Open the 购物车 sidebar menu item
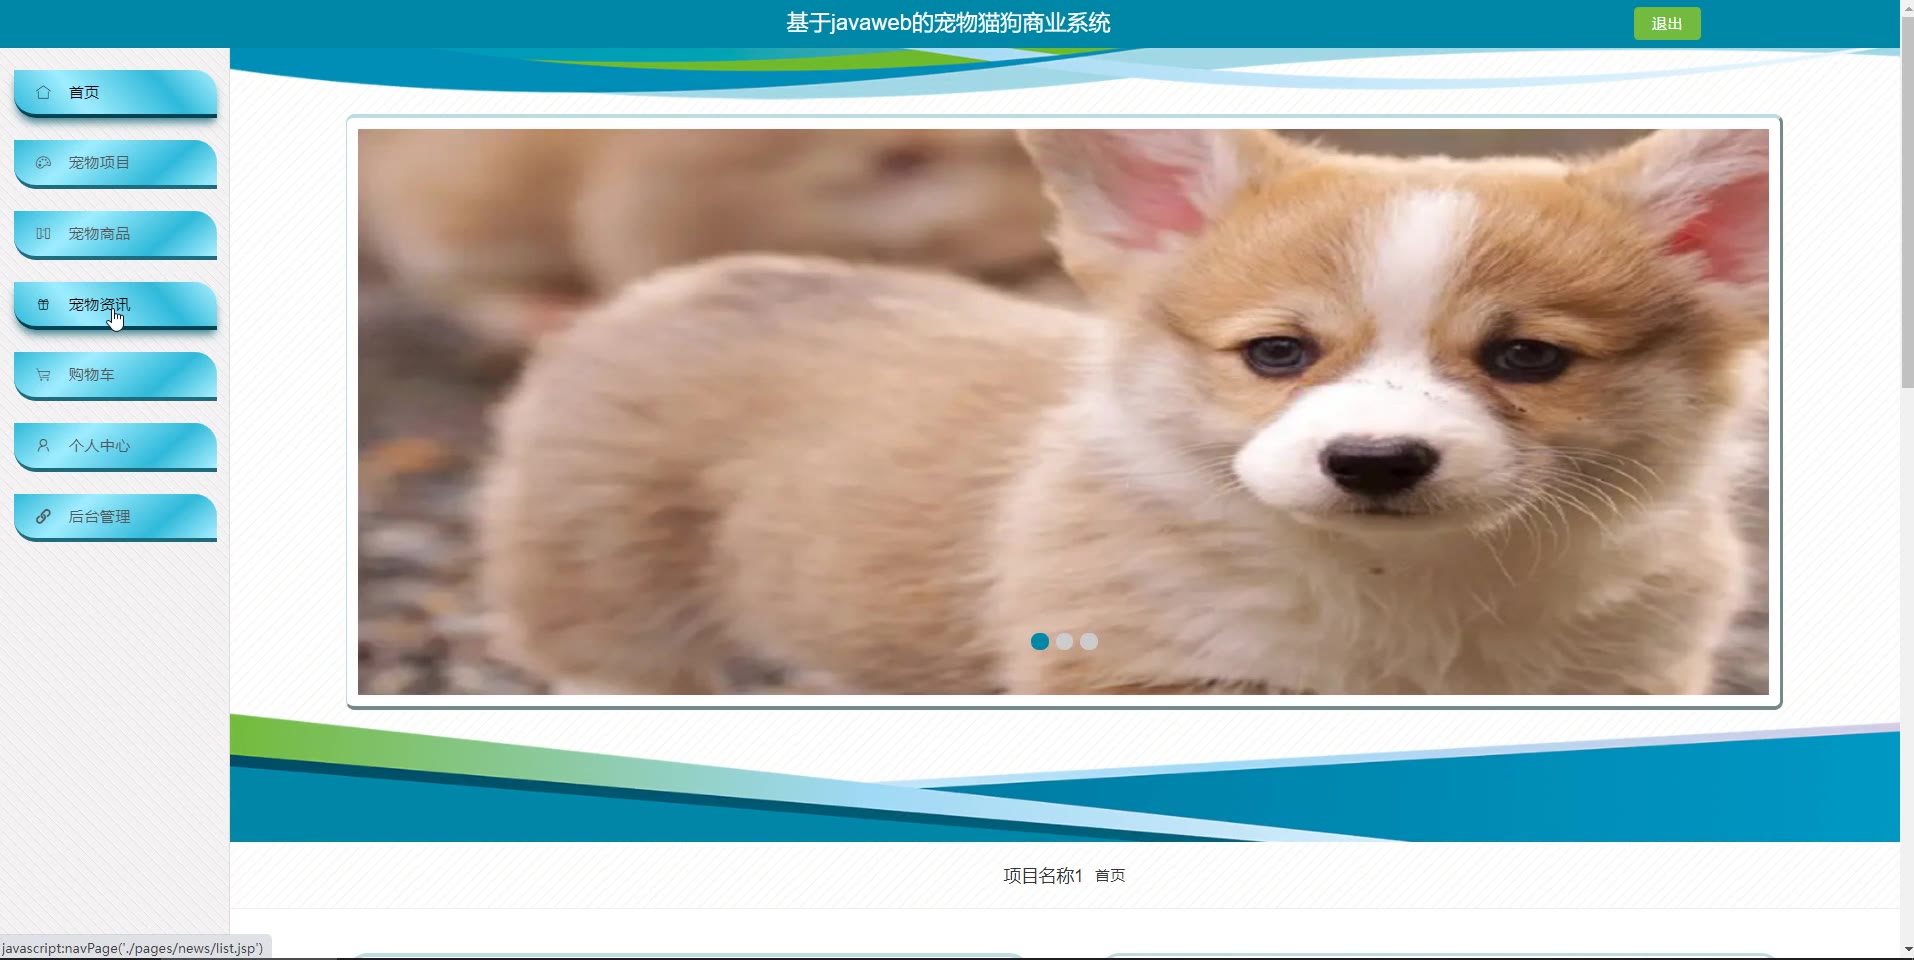 115,375
